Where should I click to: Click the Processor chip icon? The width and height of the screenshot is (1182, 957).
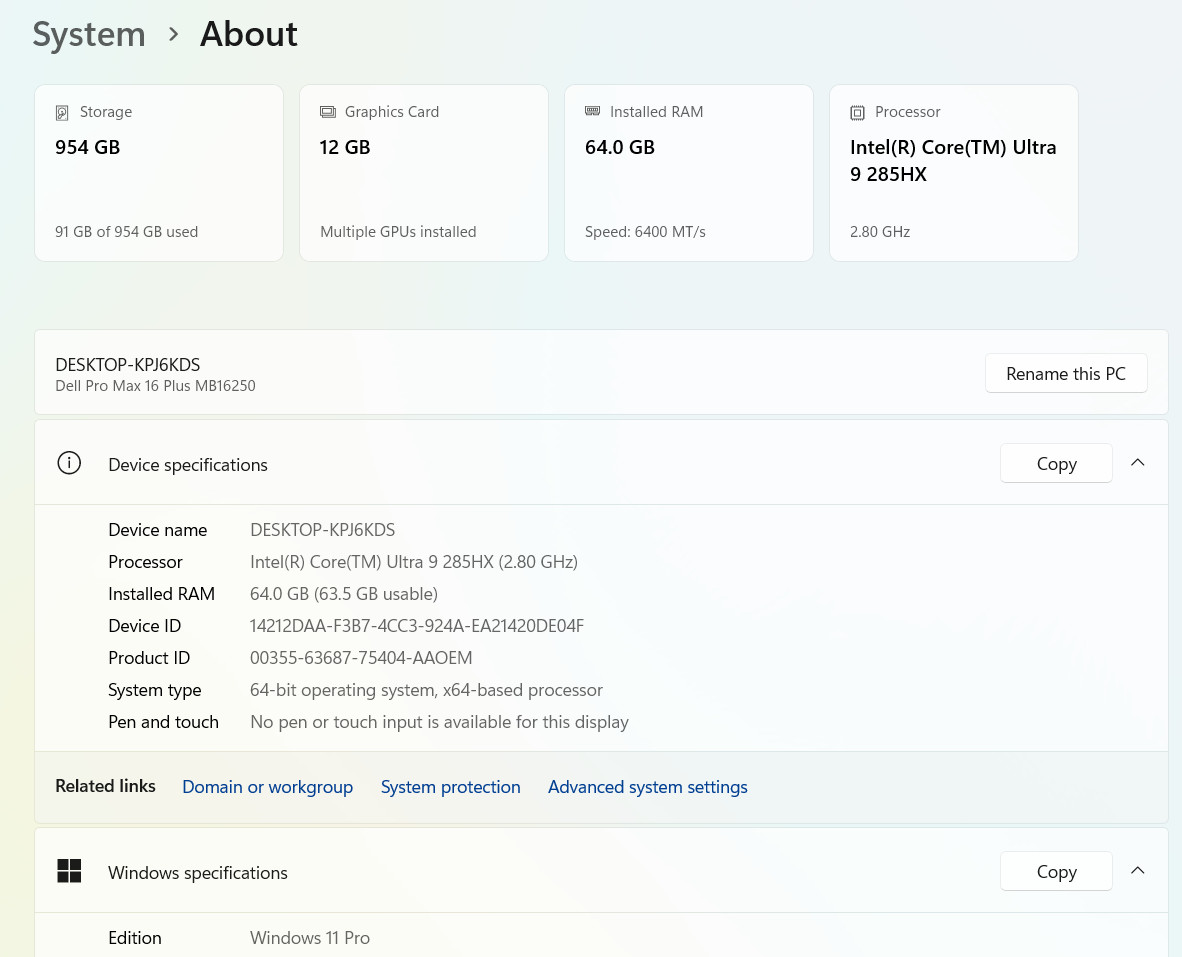857,113
